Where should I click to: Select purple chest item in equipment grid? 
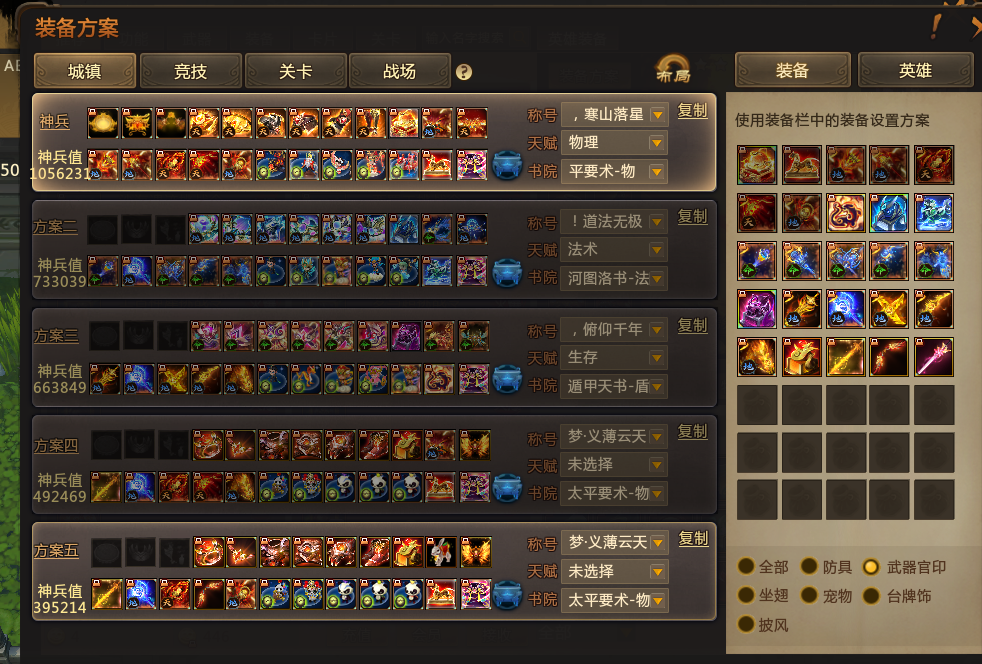point(757,309)
